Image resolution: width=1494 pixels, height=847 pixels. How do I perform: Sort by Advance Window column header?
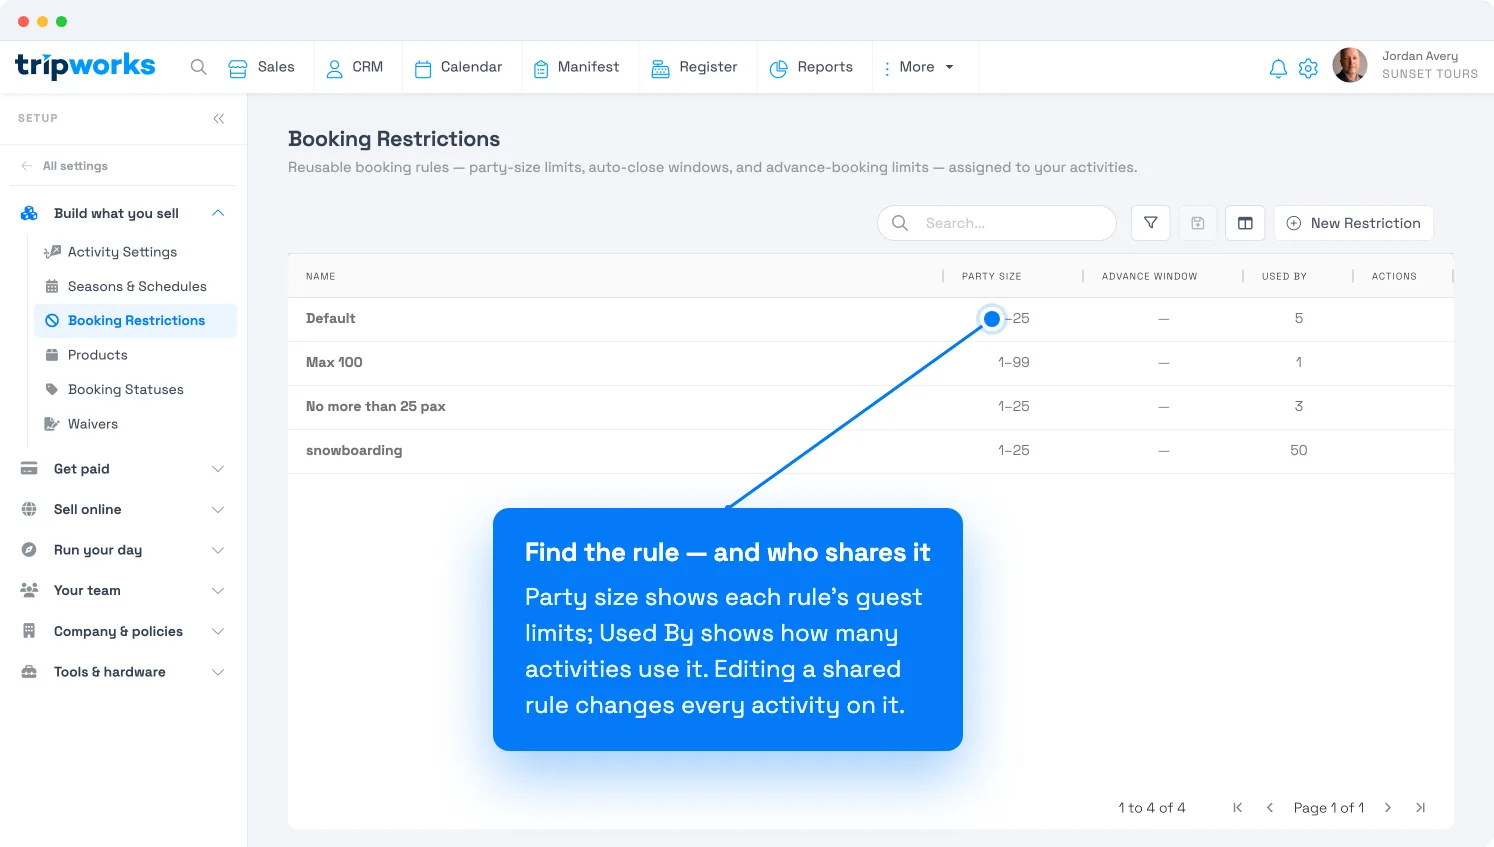click(x=1150, y=276)
